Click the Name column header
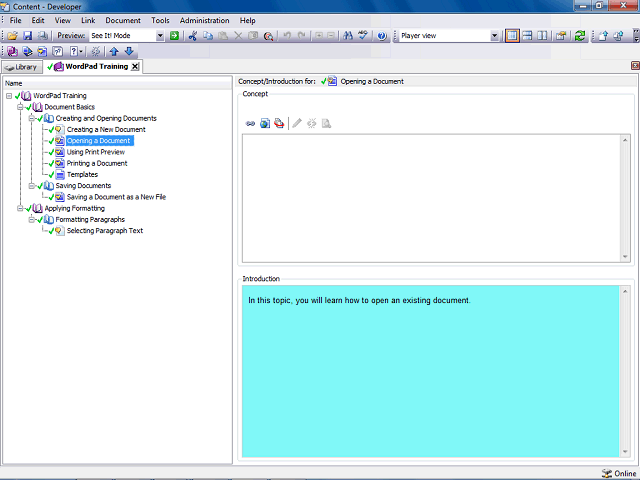This screenshot has width=640, height=480. [x=118, y=83]
